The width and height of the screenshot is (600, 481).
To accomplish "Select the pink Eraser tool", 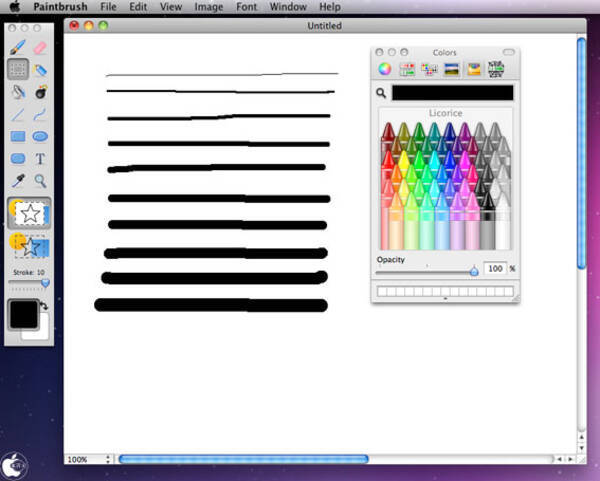I will pyautogui.click(x=41, y=47).
